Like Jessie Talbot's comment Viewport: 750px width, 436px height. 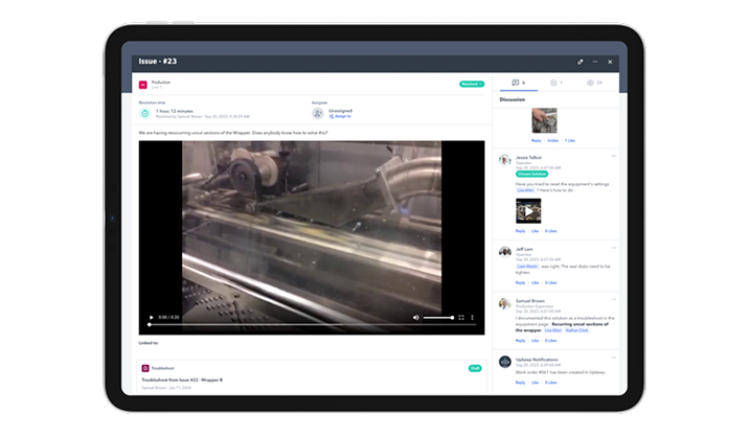pyautogui.click(x=535, y=231)
